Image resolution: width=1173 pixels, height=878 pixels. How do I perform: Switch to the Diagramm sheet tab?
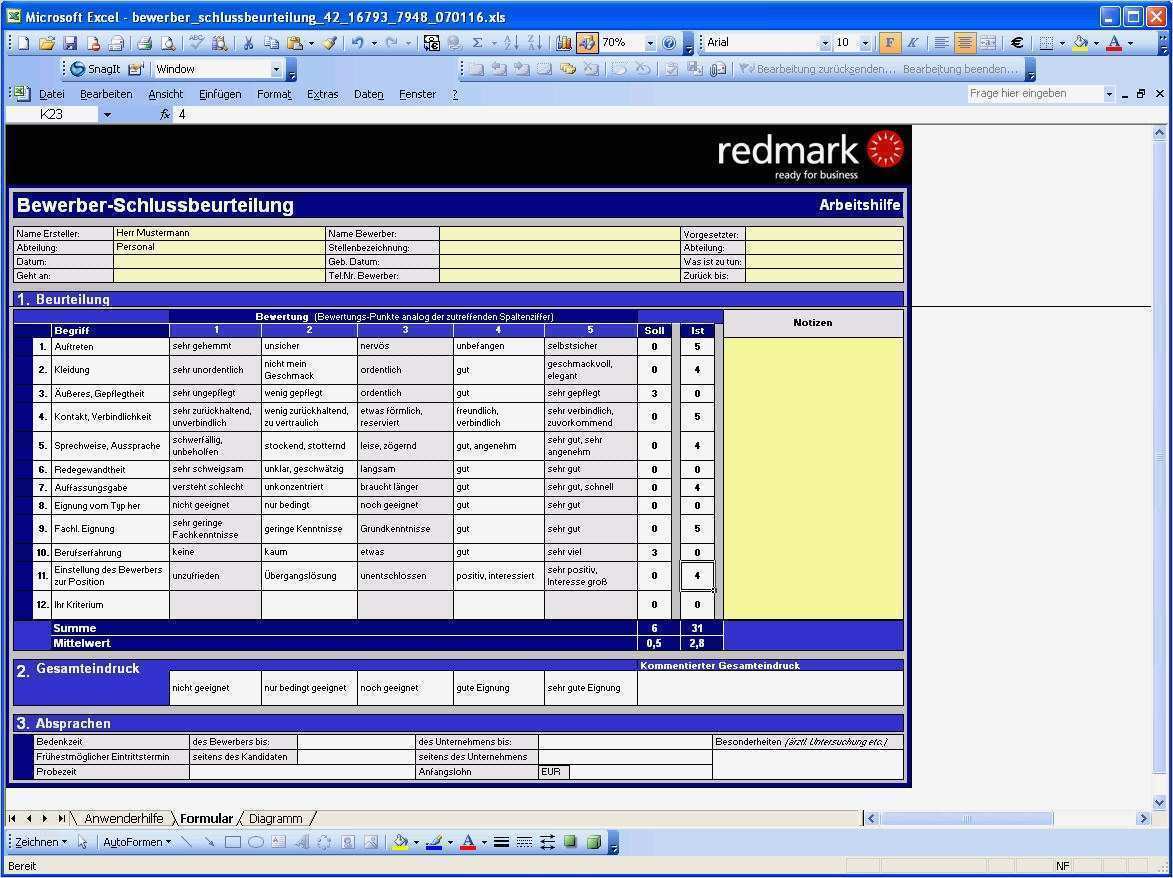[275, 818]
